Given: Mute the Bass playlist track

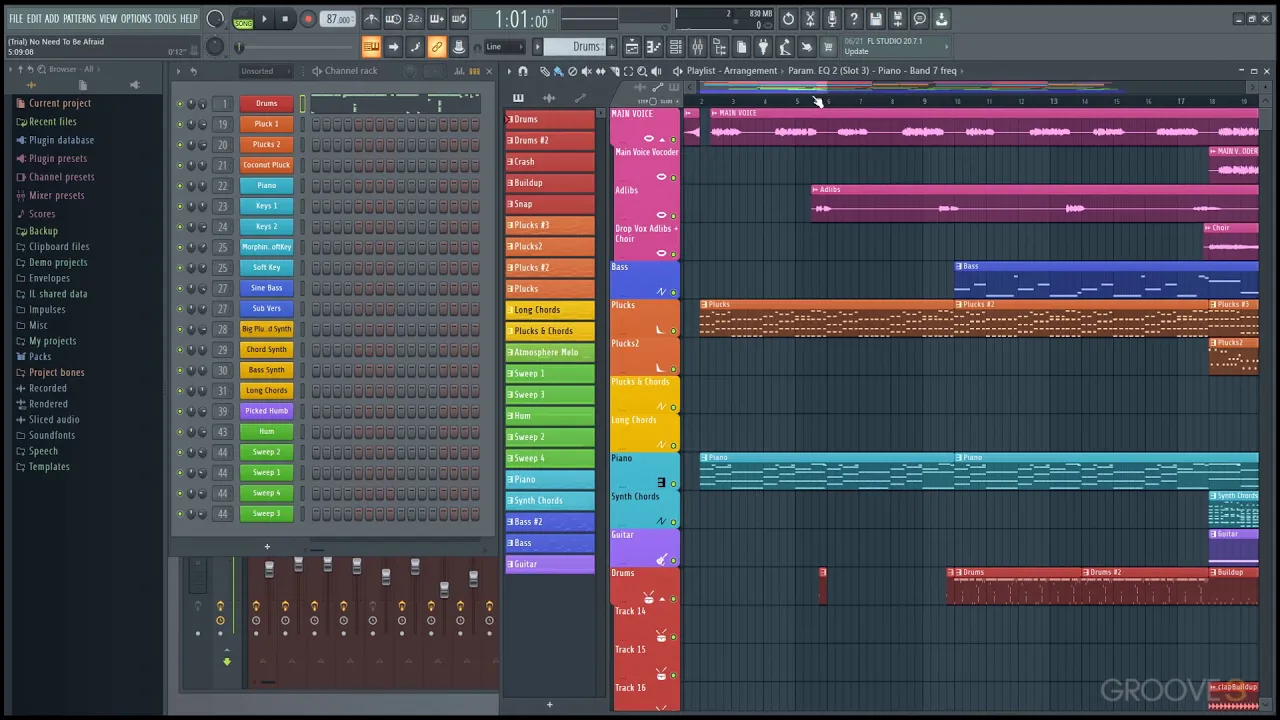Looking at the screenshot, I should click(x=673, y=292).
